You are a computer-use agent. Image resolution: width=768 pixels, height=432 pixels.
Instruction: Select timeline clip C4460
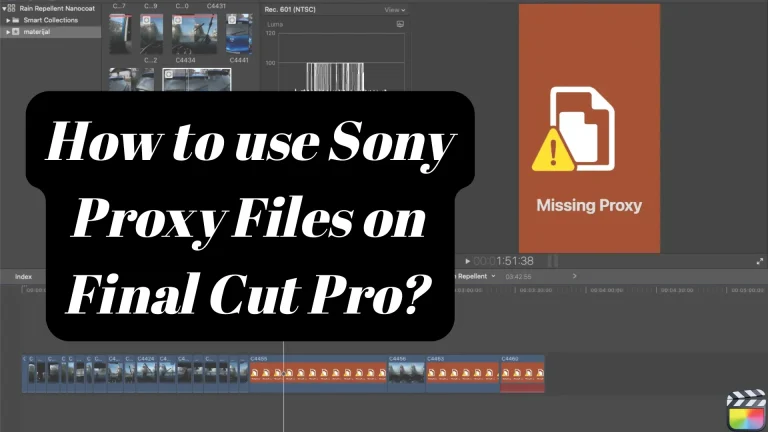522,373
